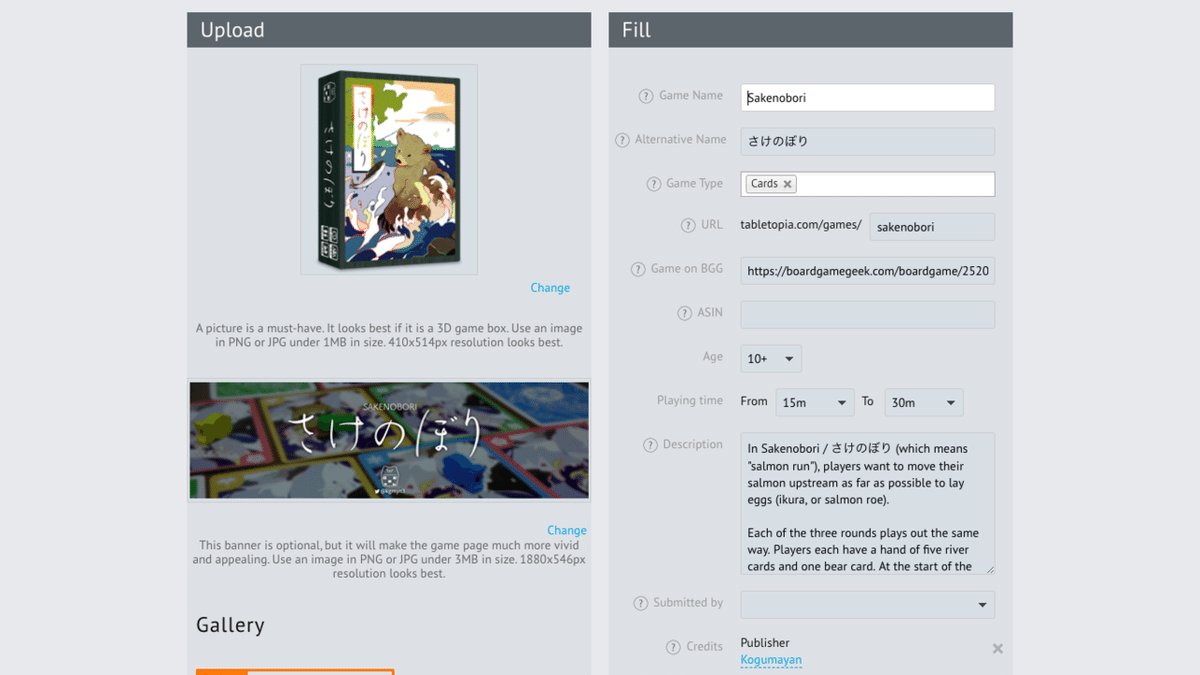Click the Upload panel header
The image size is (1200, 675).
(389, 30)
